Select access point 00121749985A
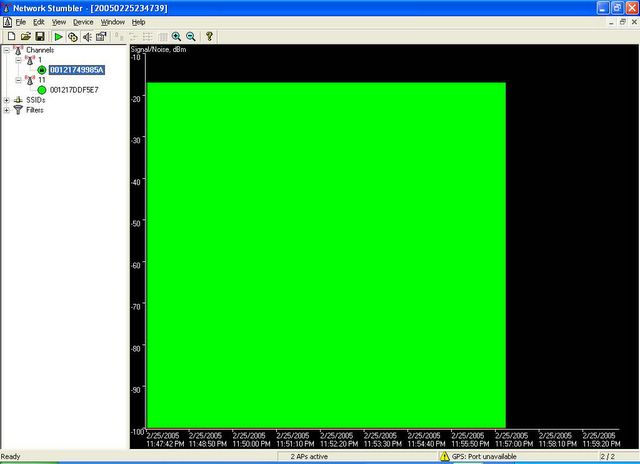This screenshot has width=640, height=464. (x=76, y=70)
